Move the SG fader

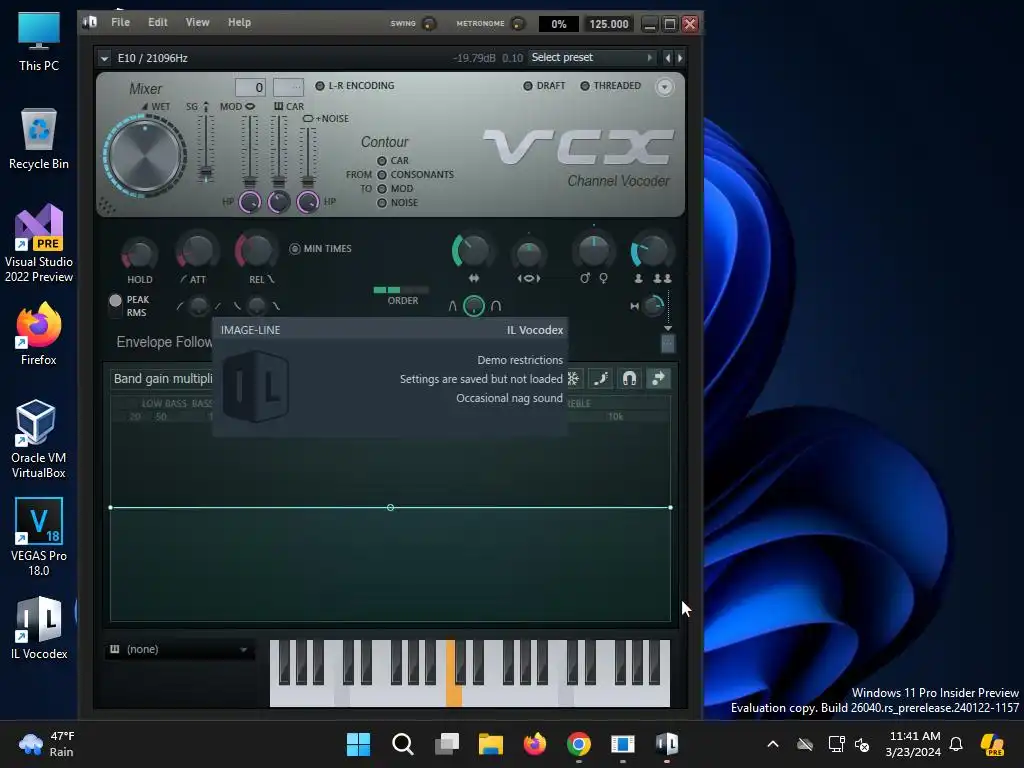coord(206,174)
